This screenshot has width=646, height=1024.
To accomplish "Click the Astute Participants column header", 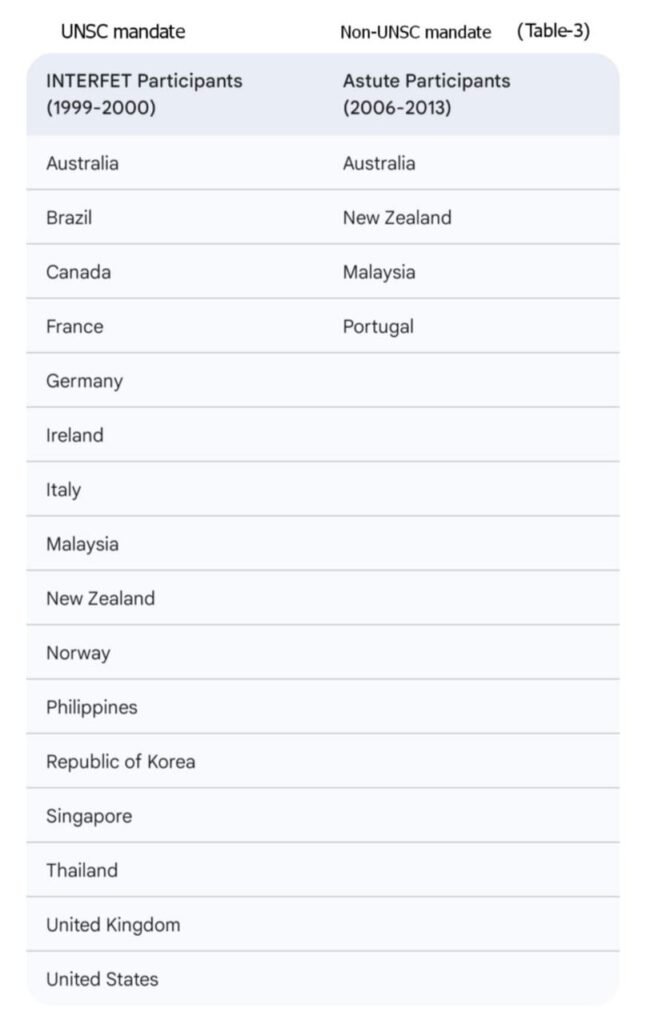I will coord(426,94).
